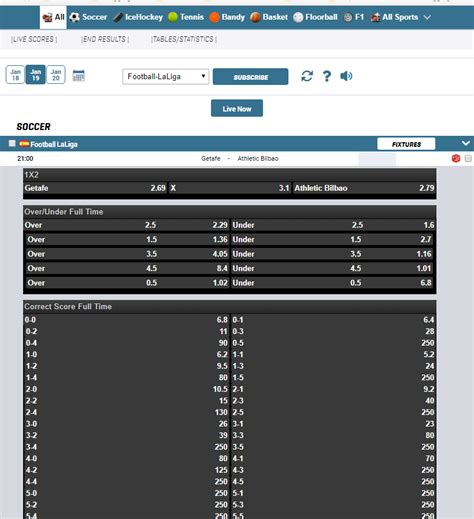Select correct score 3-1 at 23

[x=333, y=424]
